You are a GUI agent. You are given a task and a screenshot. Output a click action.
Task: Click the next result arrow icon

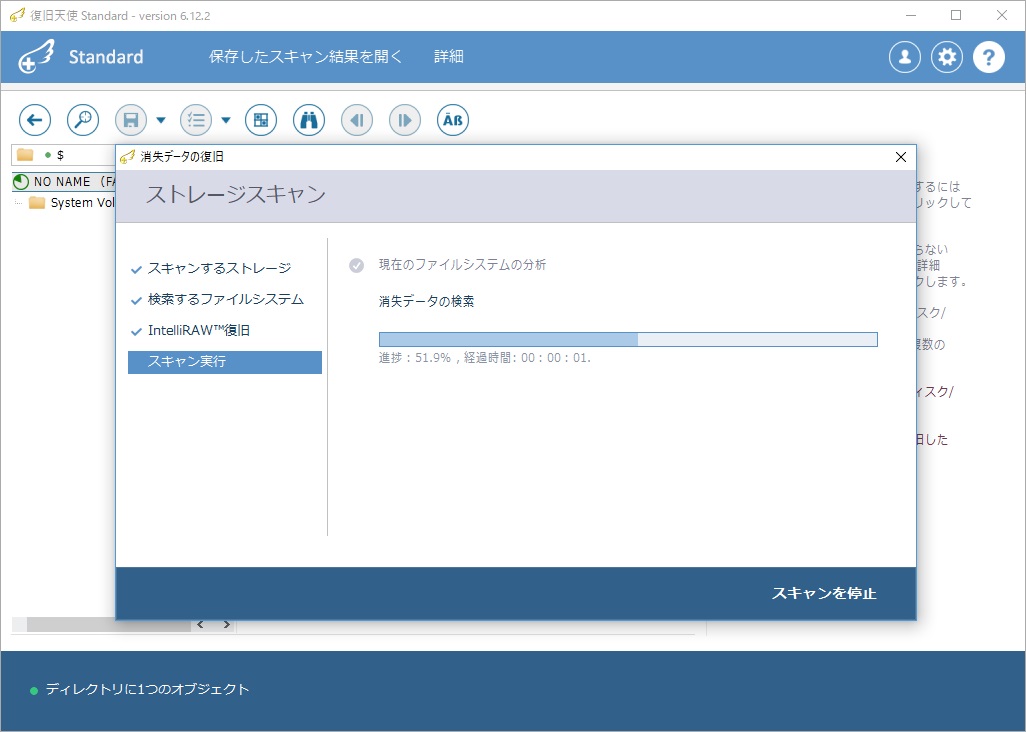(x=405, y=120)
